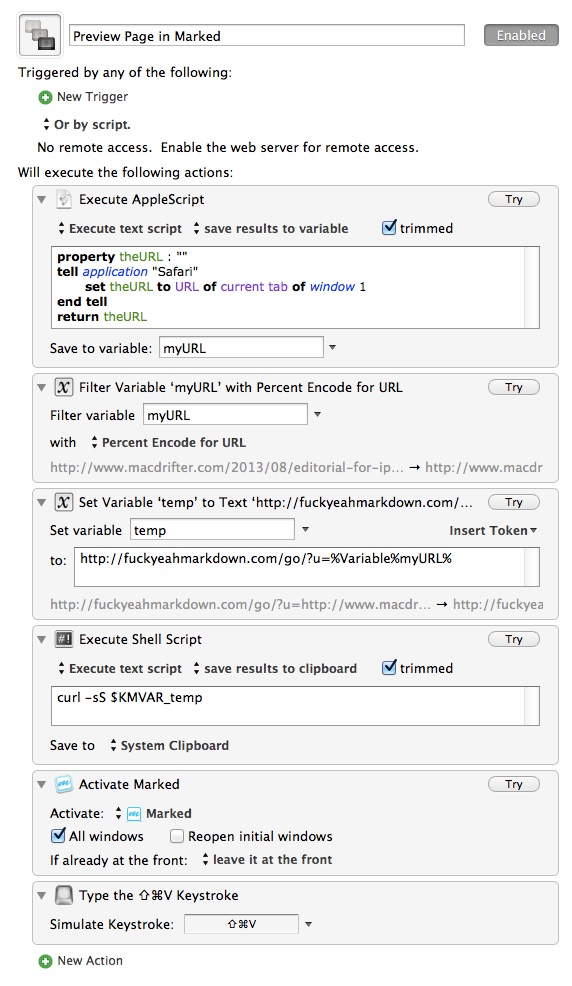This screenshot has height=986, width=572.
Task: Click the Execute AppleScript action icon
Action: click(x=63, y=199)
